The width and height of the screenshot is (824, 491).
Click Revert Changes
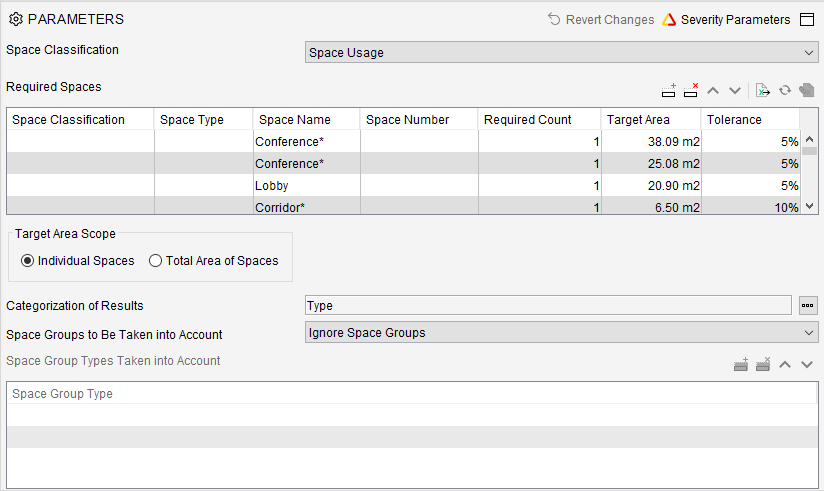[x=601, y=19]
